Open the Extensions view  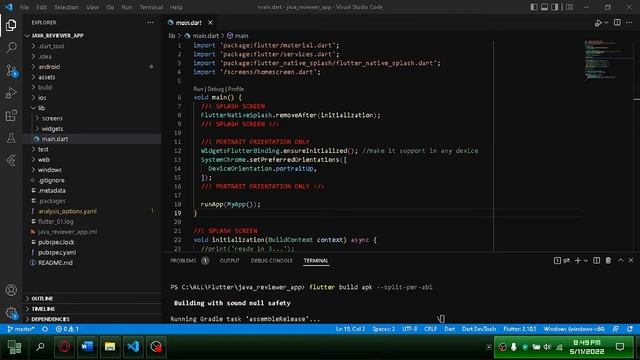[11, 116]
